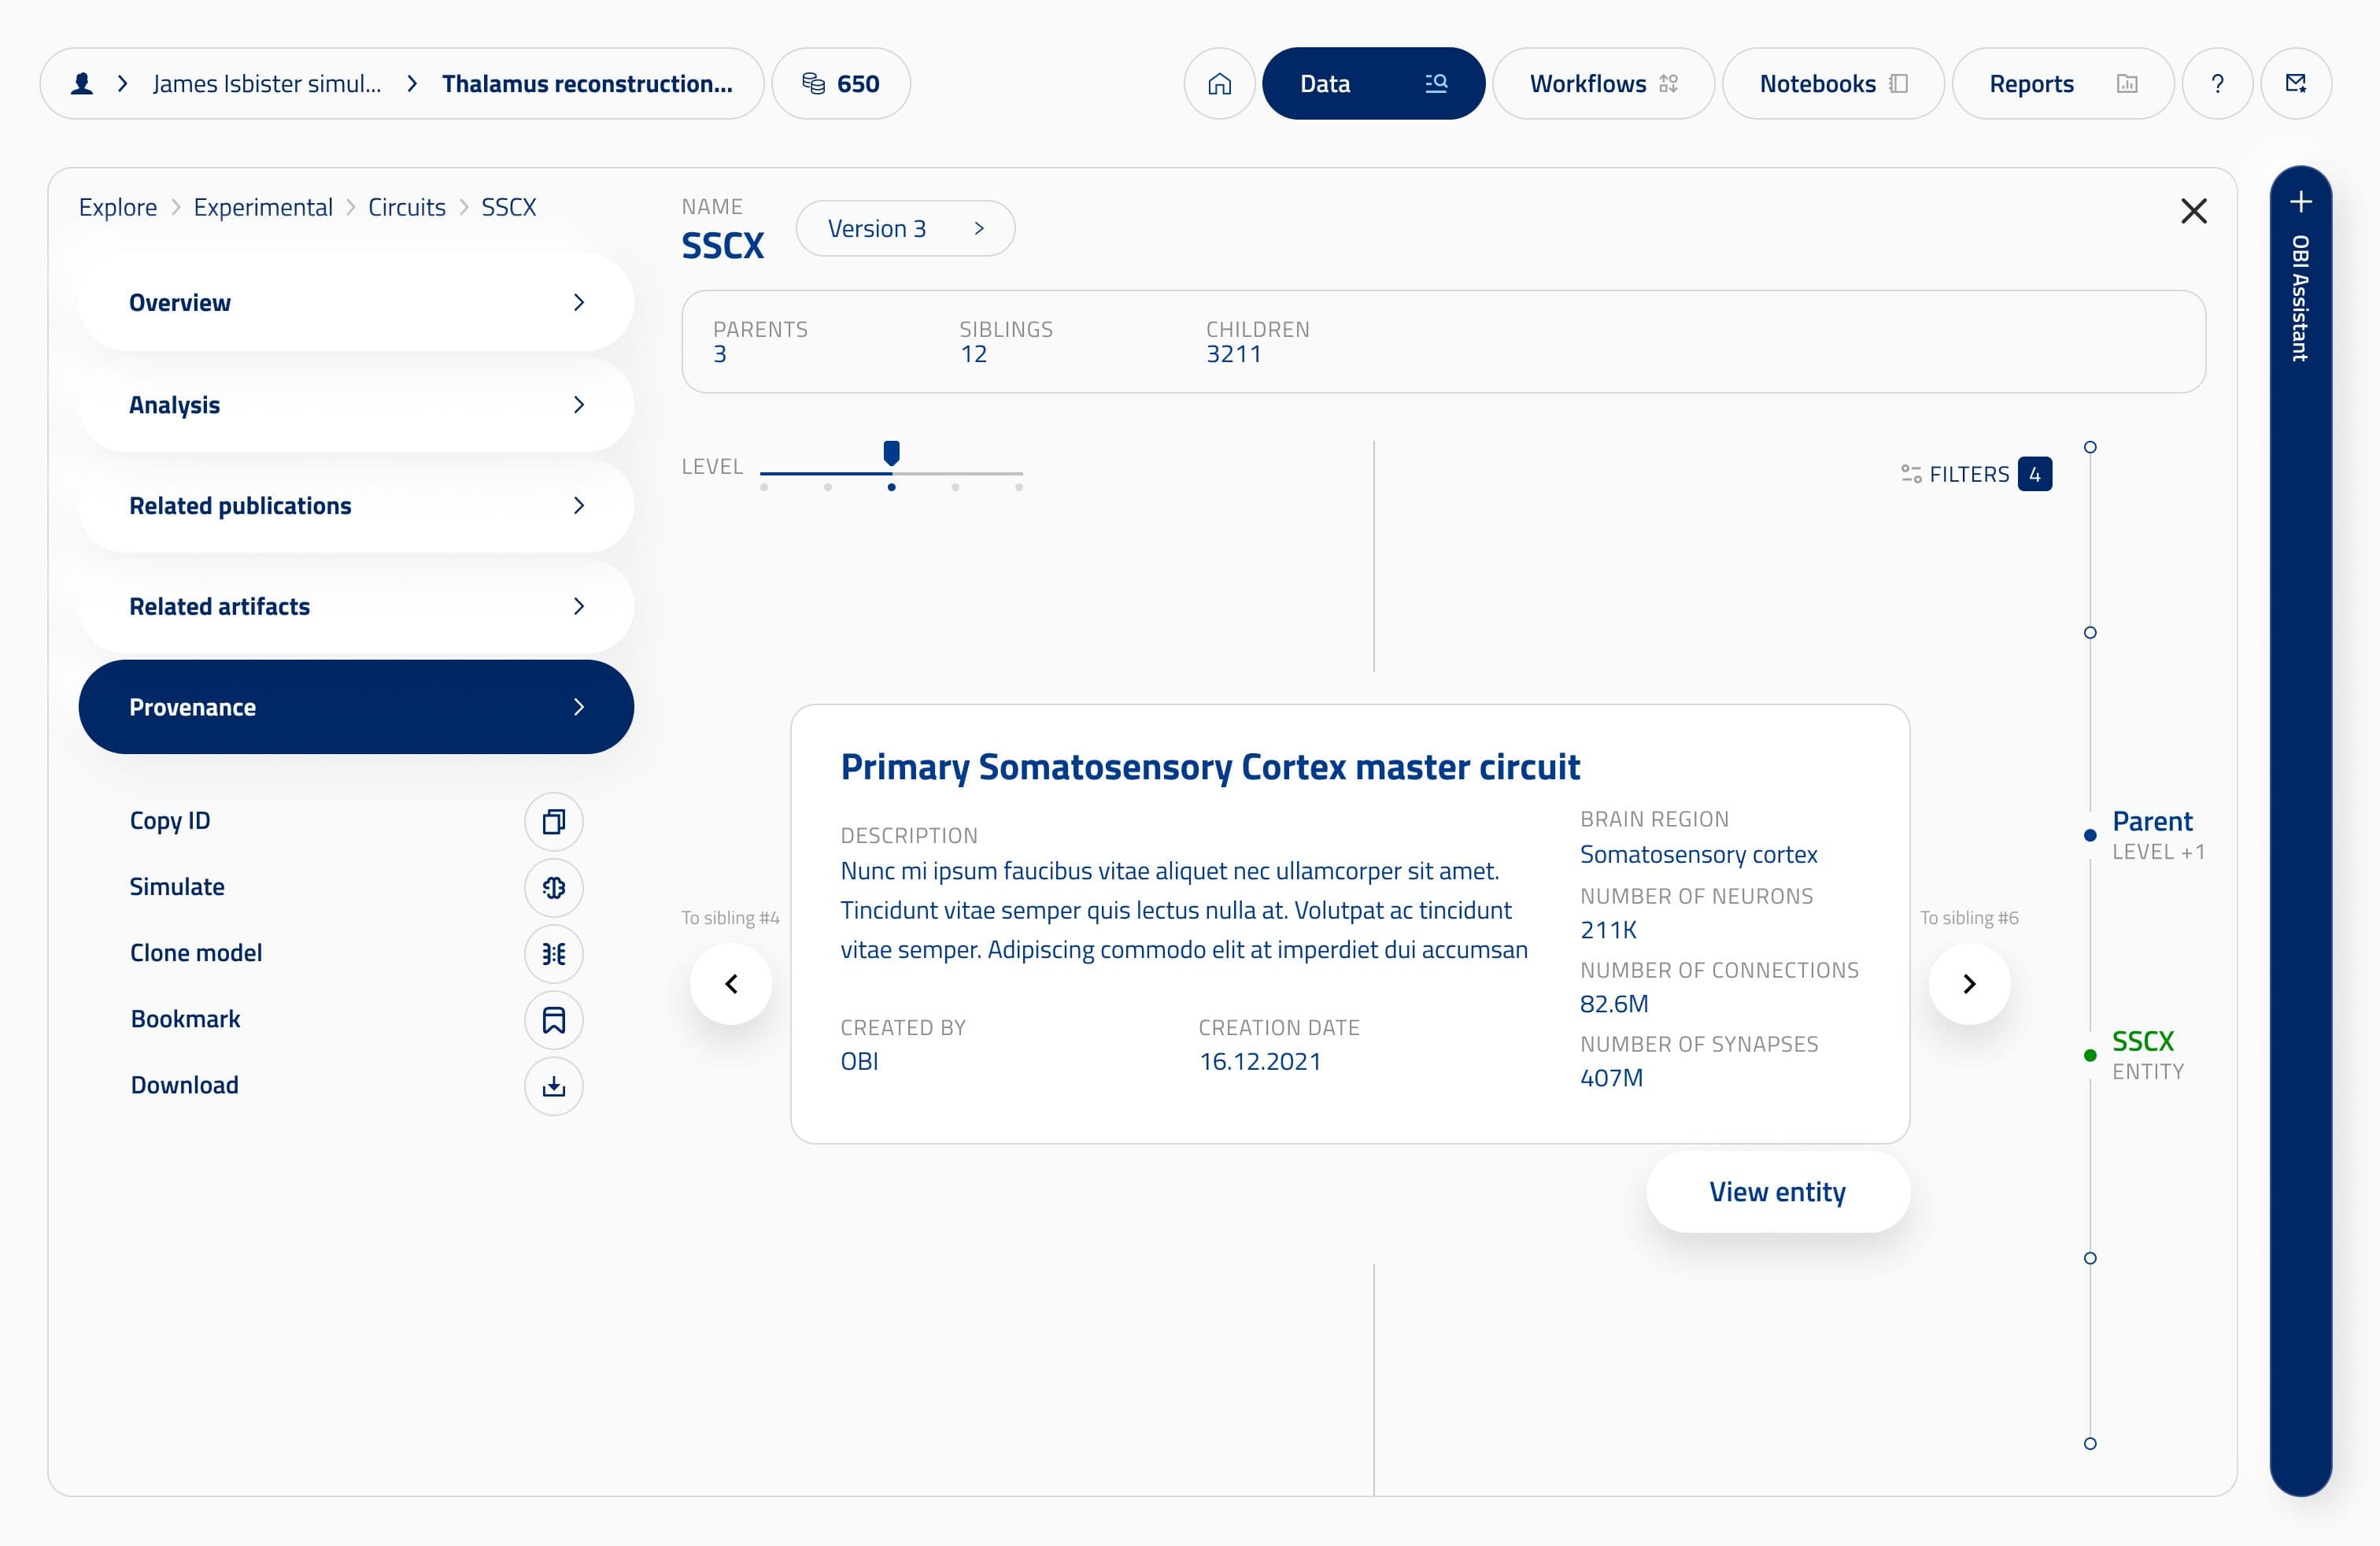Click the Bookmark icon
Viewport: 2380px width, 1546px height.
click(554, 1020)
